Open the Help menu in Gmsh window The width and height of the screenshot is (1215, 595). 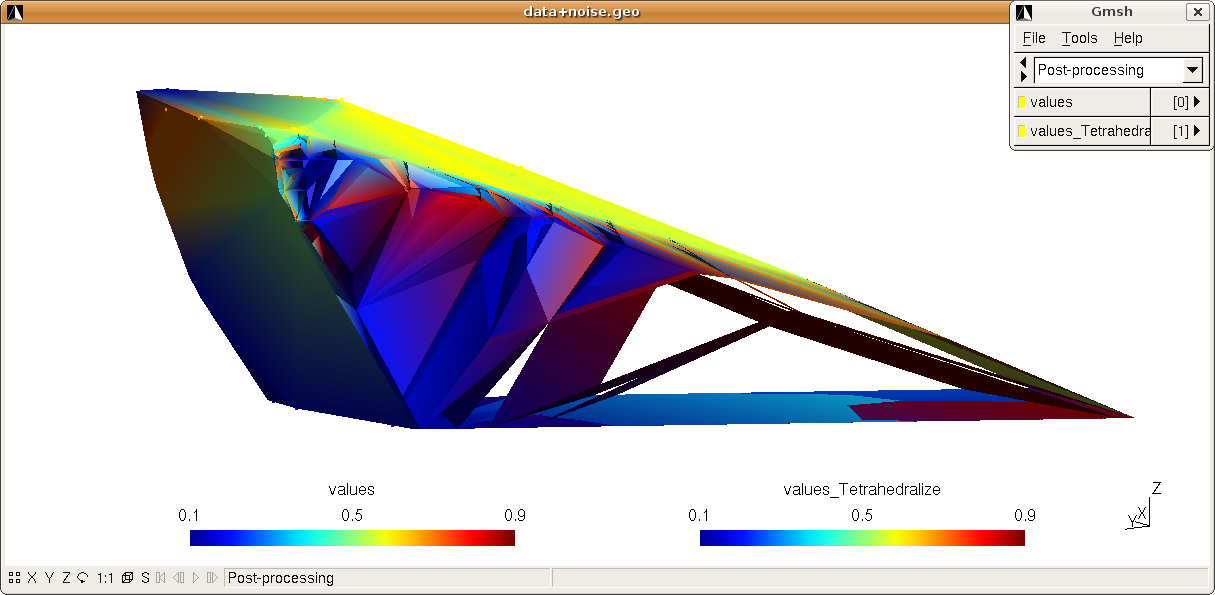(1128, 38)
